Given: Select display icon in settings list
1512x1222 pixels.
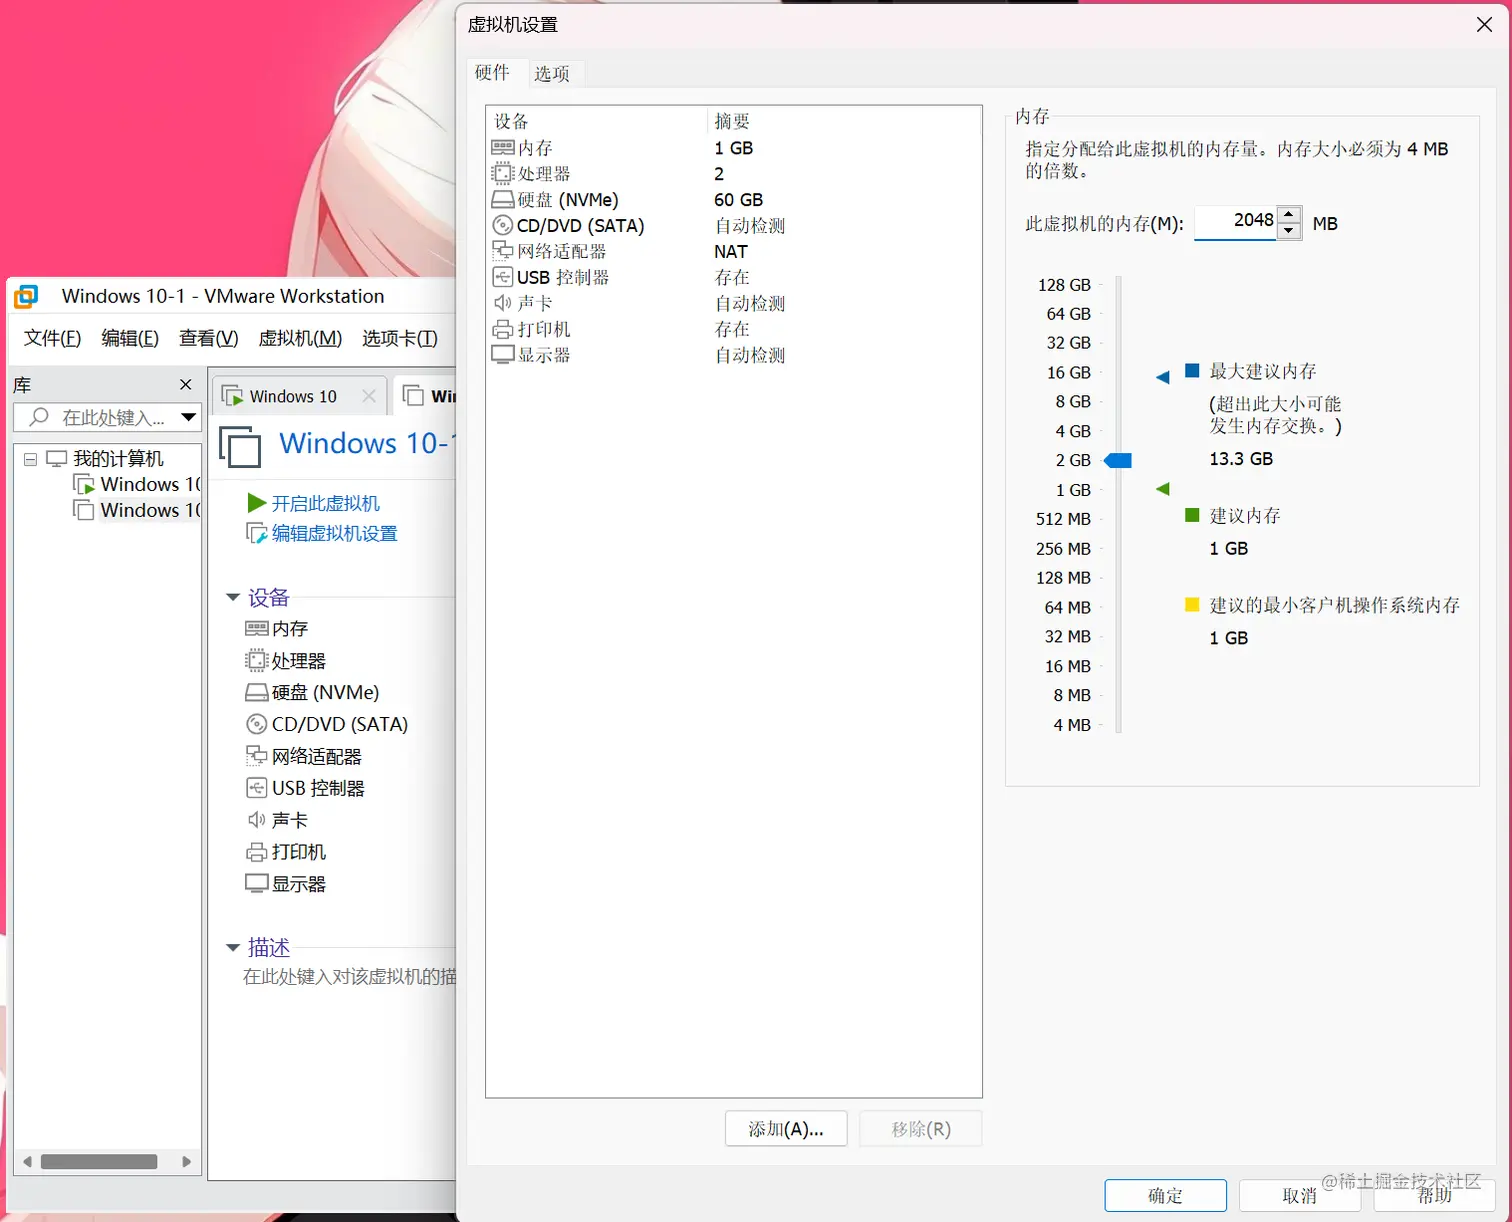Looking at the screenshot, I should click(503, 355).
